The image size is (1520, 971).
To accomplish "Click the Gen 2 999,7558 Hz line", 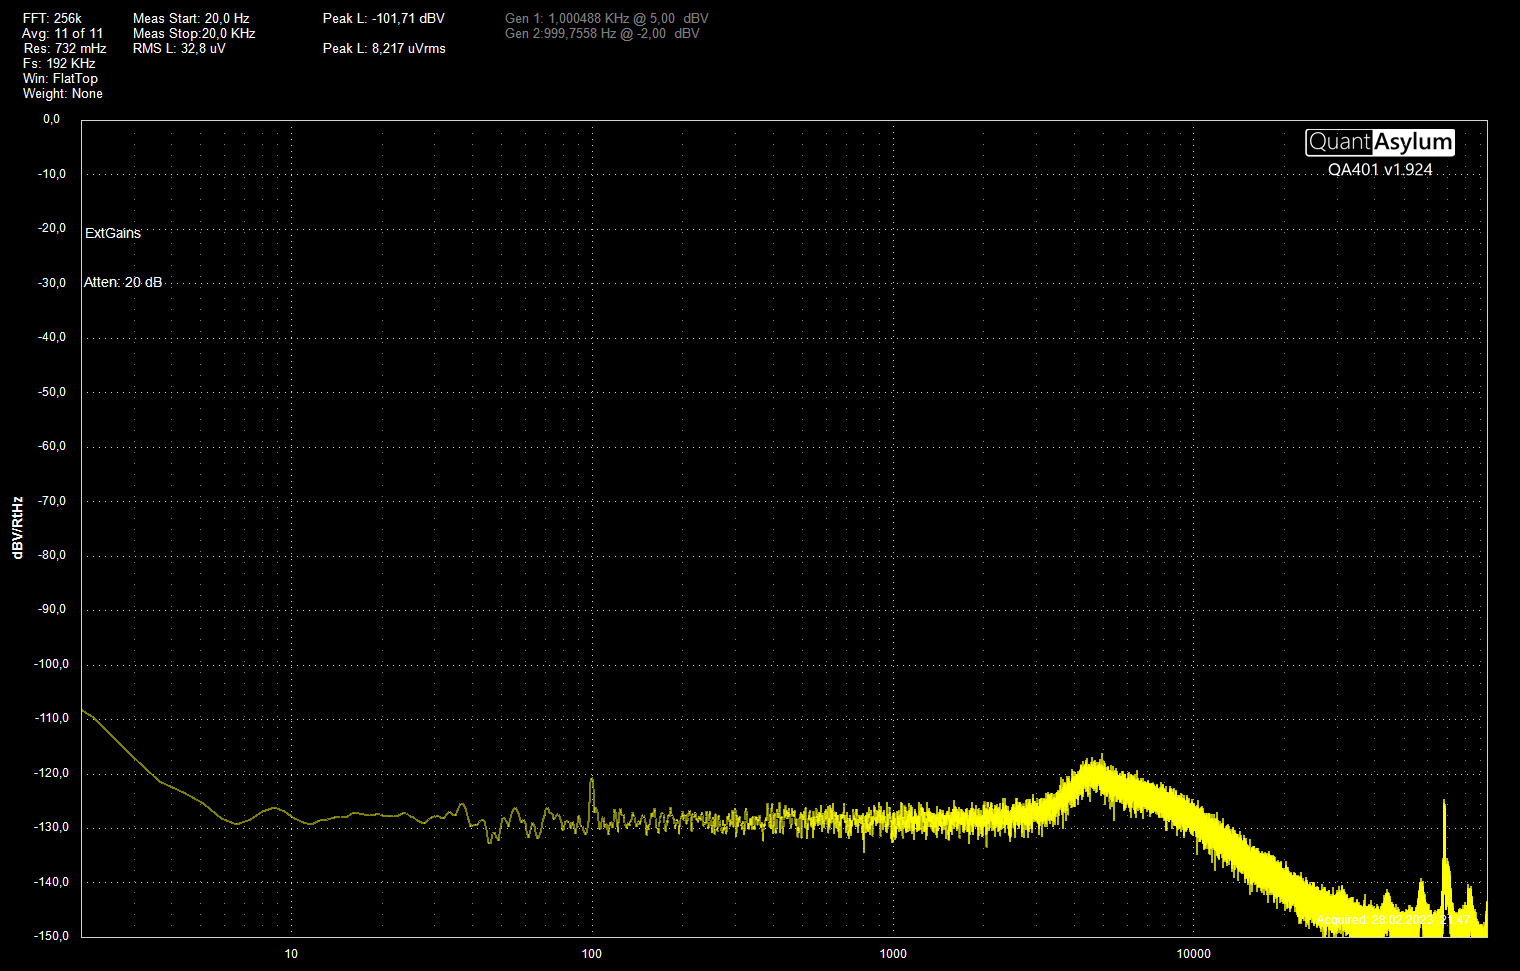I will click(602, 33).
